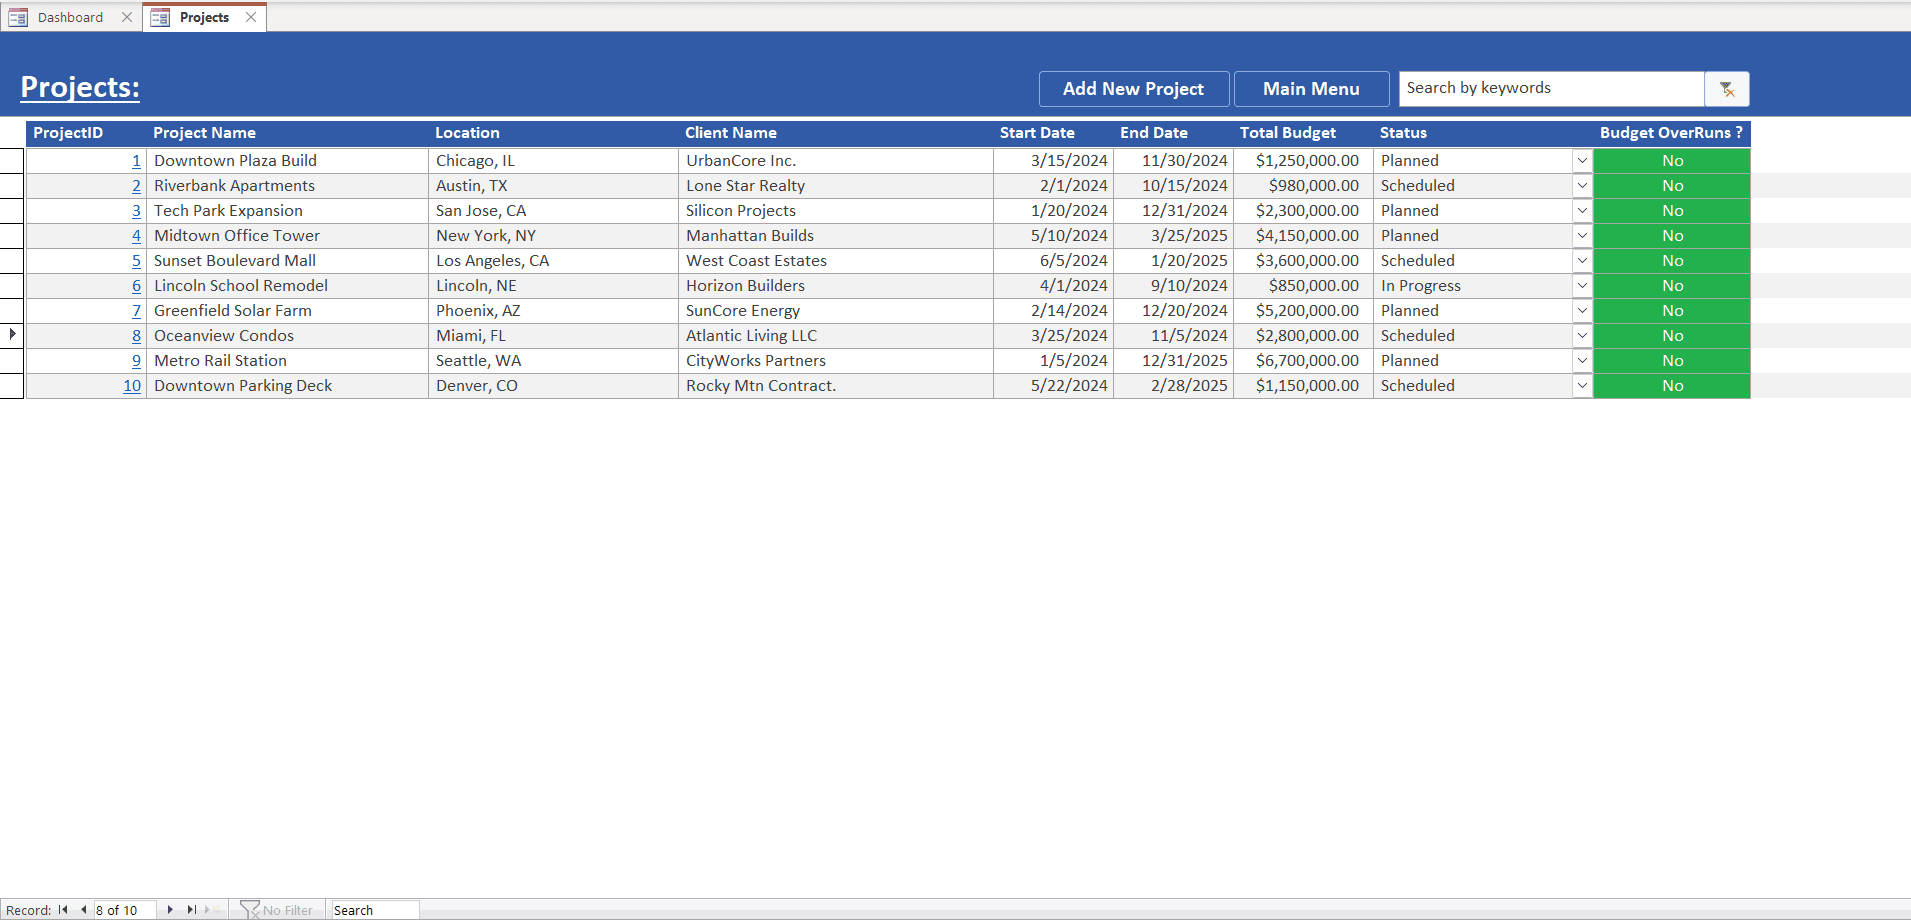Click the form icon on the Dashboard tab
Screen dimensions: 1911x922
17,17
